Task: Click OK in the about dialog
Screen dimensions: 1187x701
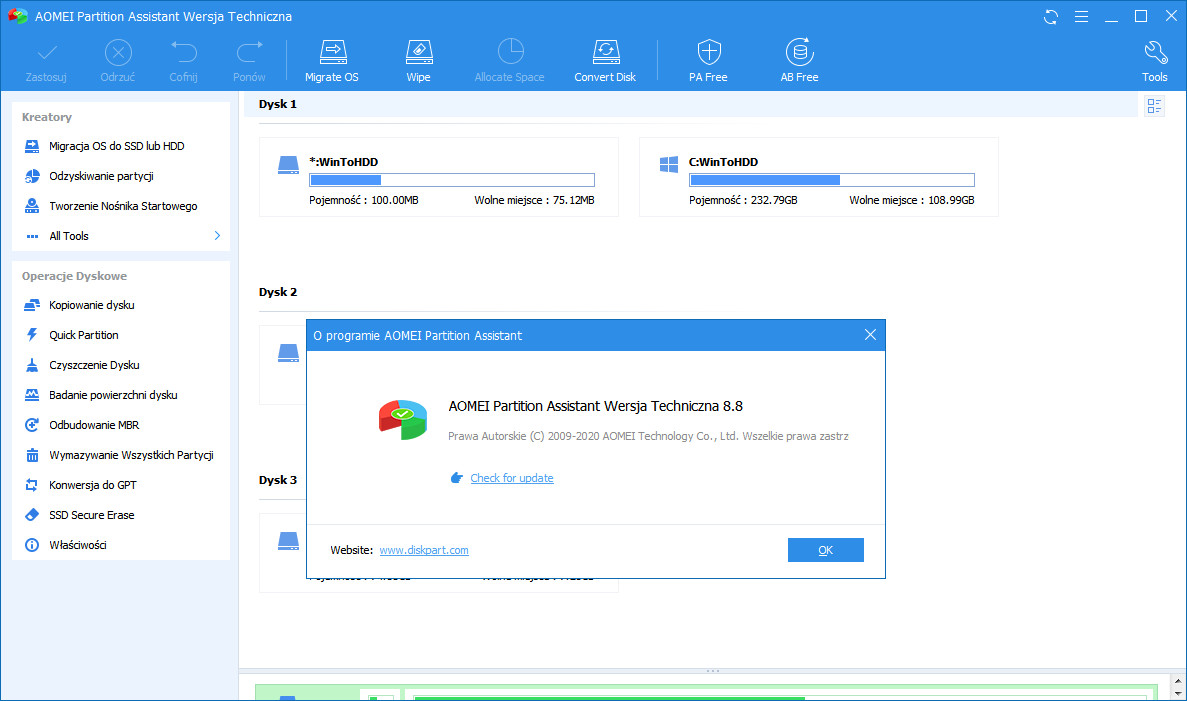Action: pos(826,550)
